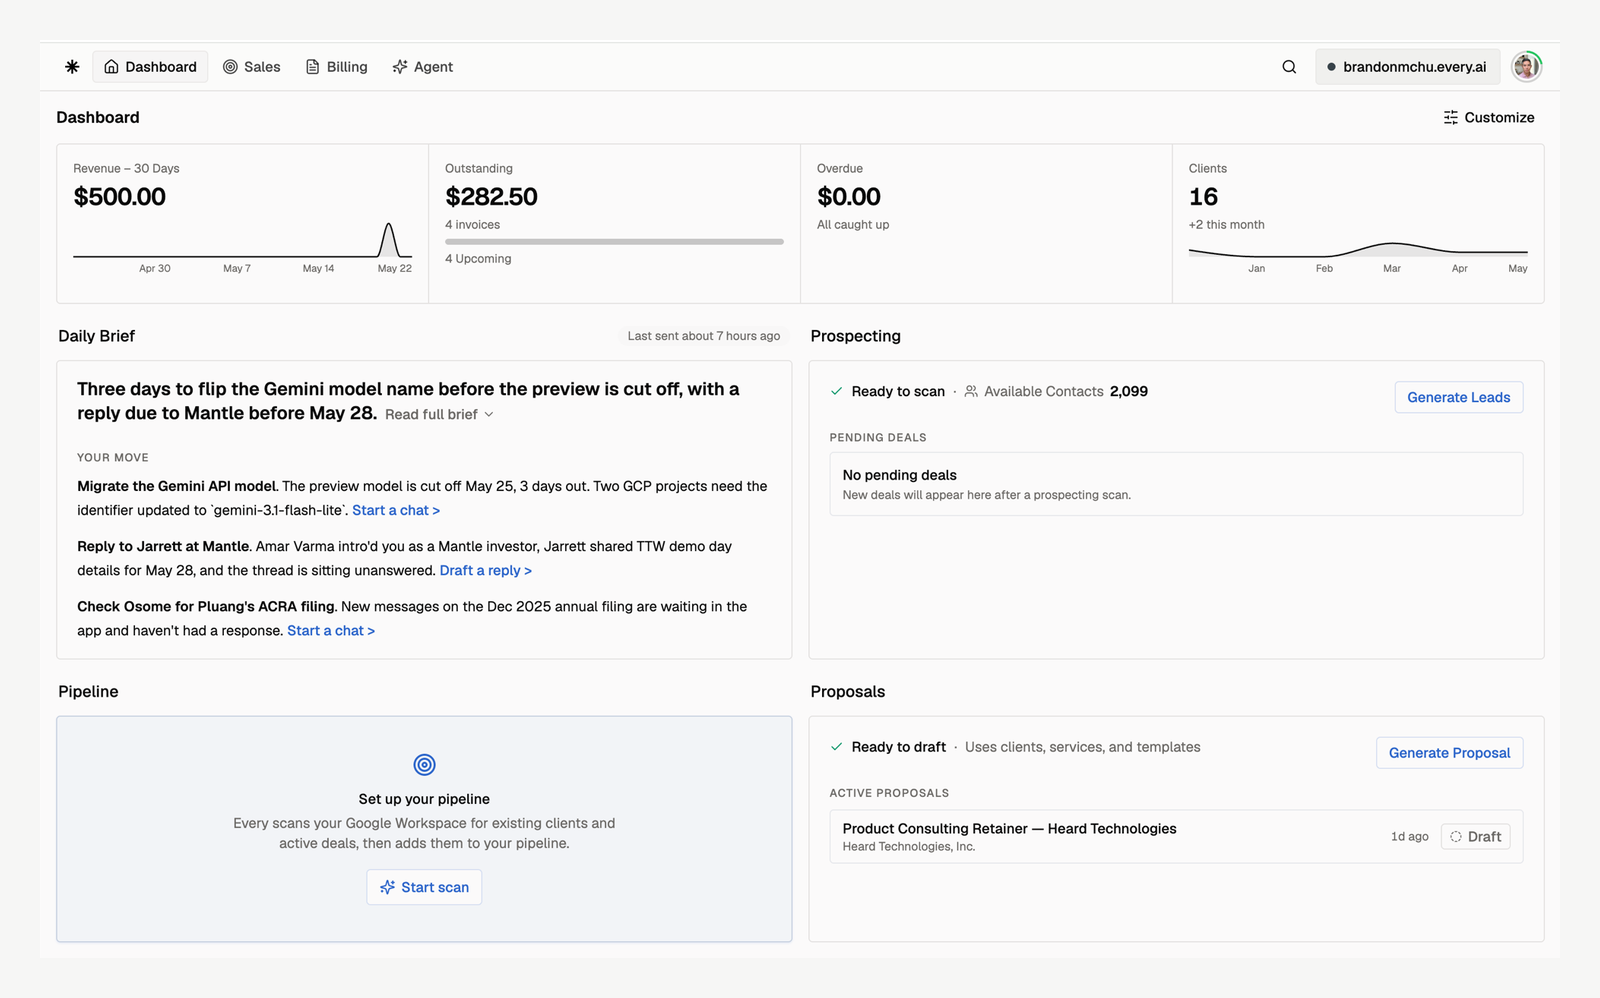Open the Agent tab
Image resolution: width=1600 pixels, height=998 pixels.
click(422, 67)
